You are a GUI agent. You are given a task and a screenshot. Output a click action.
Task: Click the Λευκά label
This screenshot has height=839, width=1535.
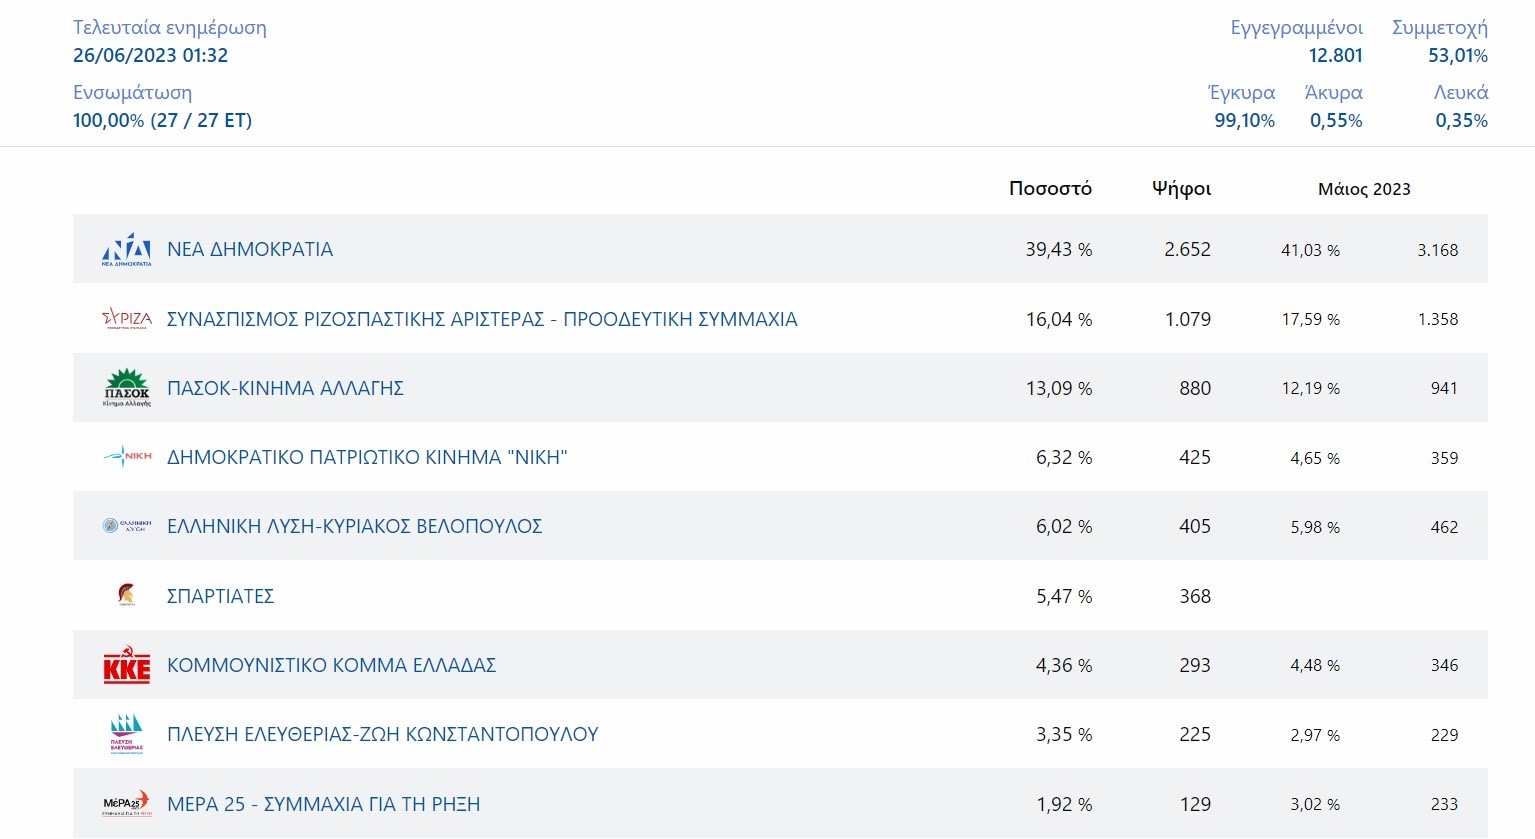pos(1461,92)
